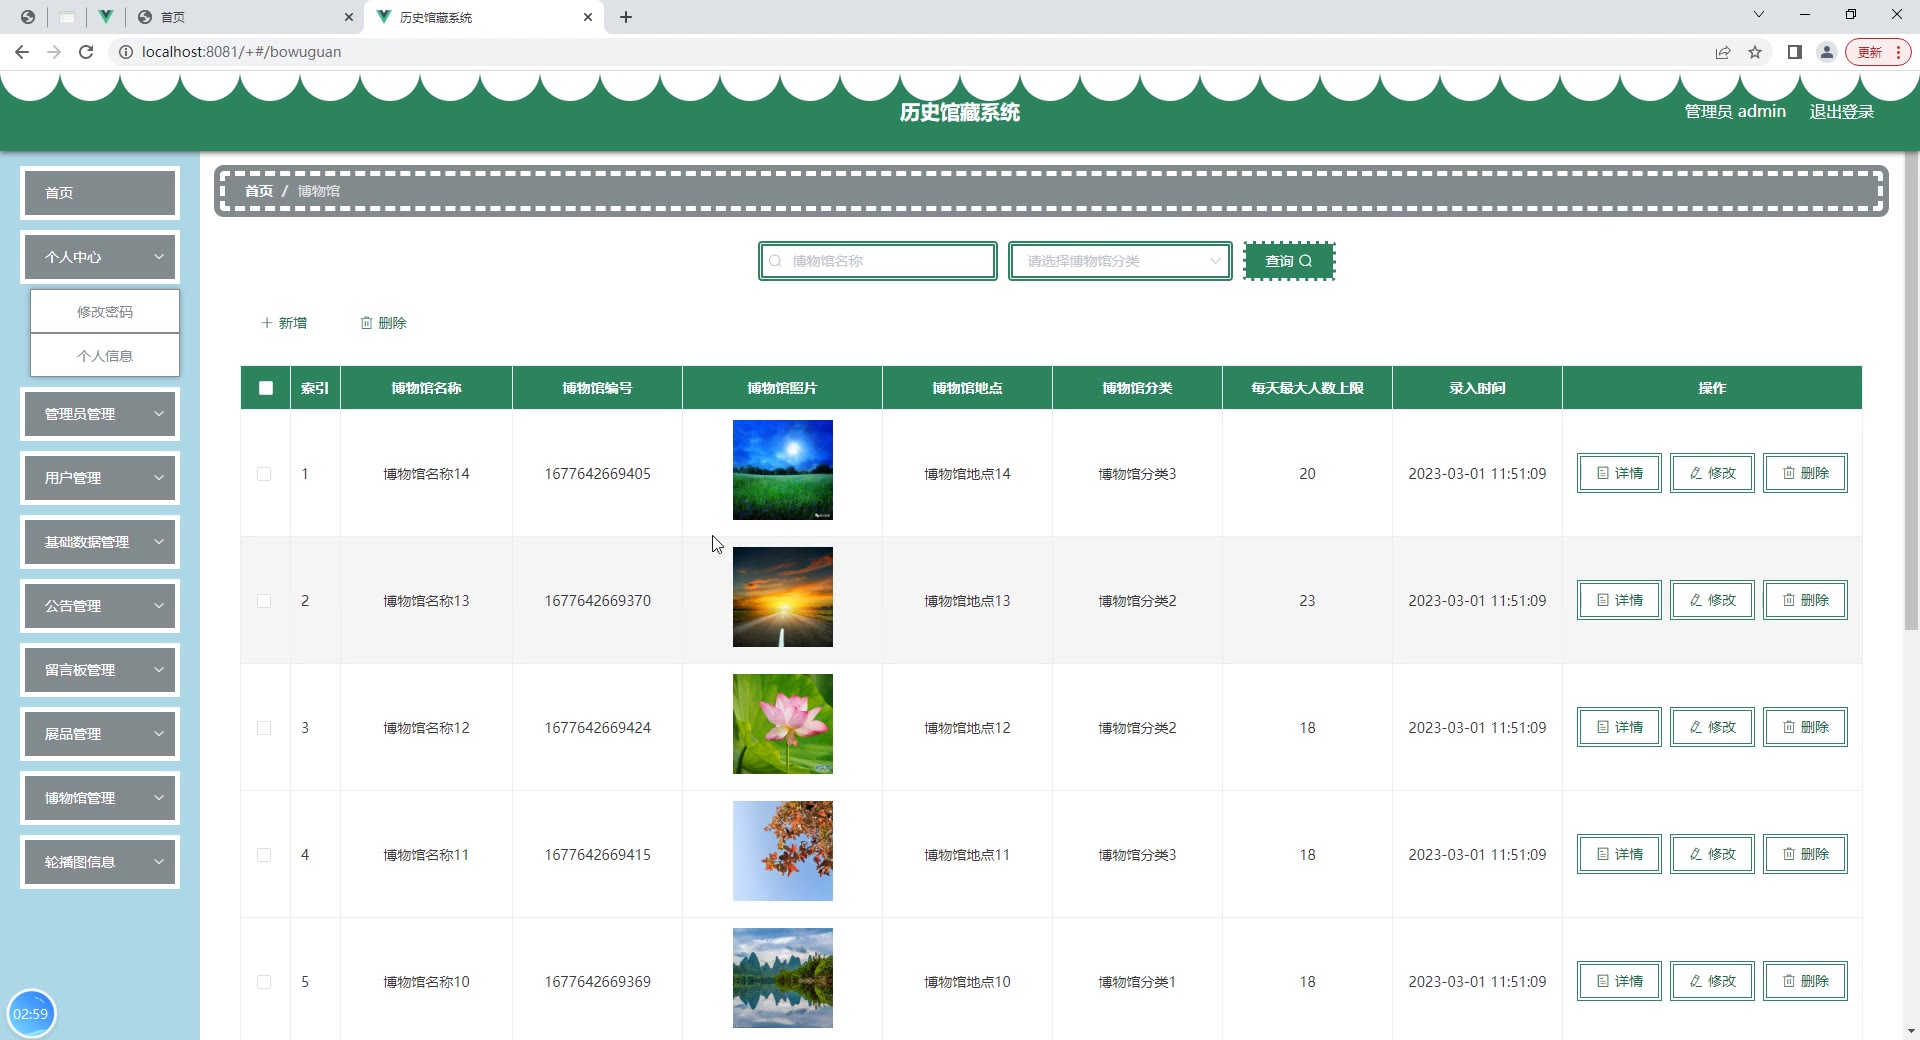Open the sunset road photo thumbnail
The height and width of the screenshot is (1040, 1920).
783,597
